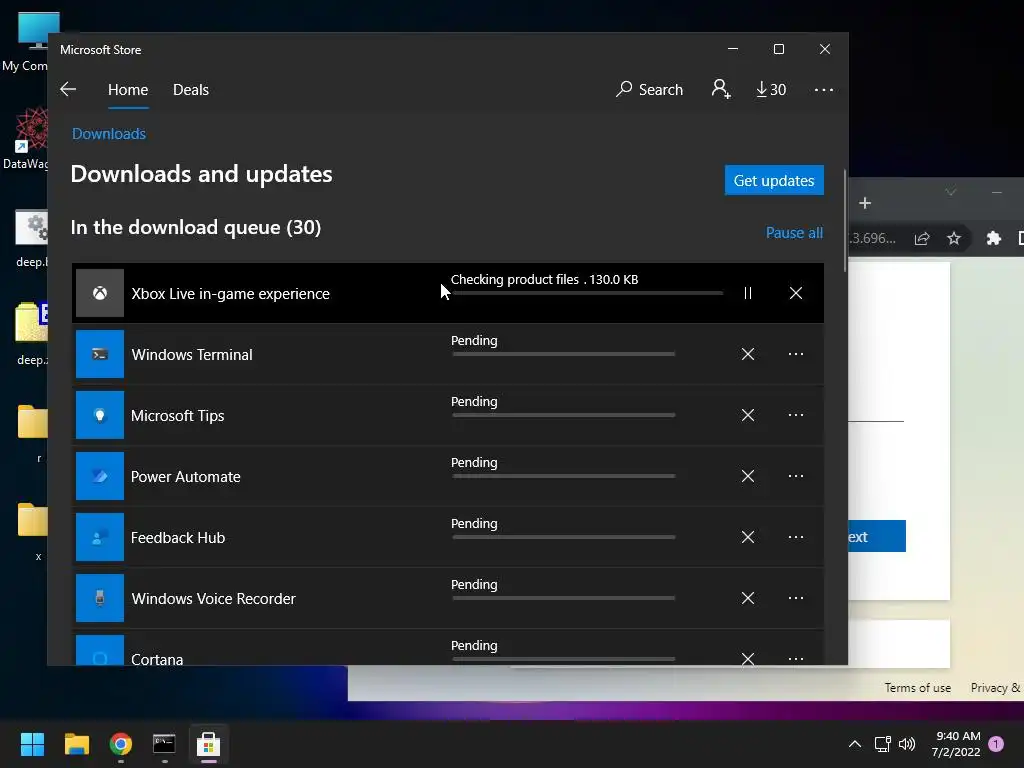Open the Windows Start menu
The height and width of the screenshot is (768, 1024).
(32, 744)
